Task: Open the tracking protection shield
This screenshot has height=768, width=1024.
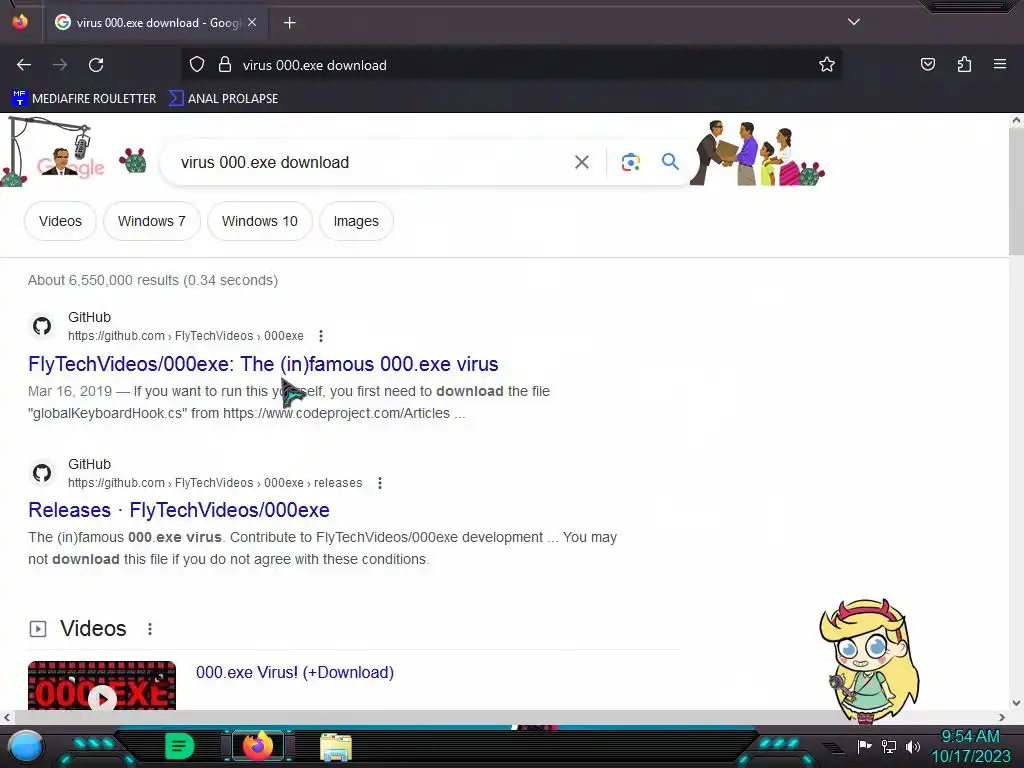Action: (x=197, y=64)
